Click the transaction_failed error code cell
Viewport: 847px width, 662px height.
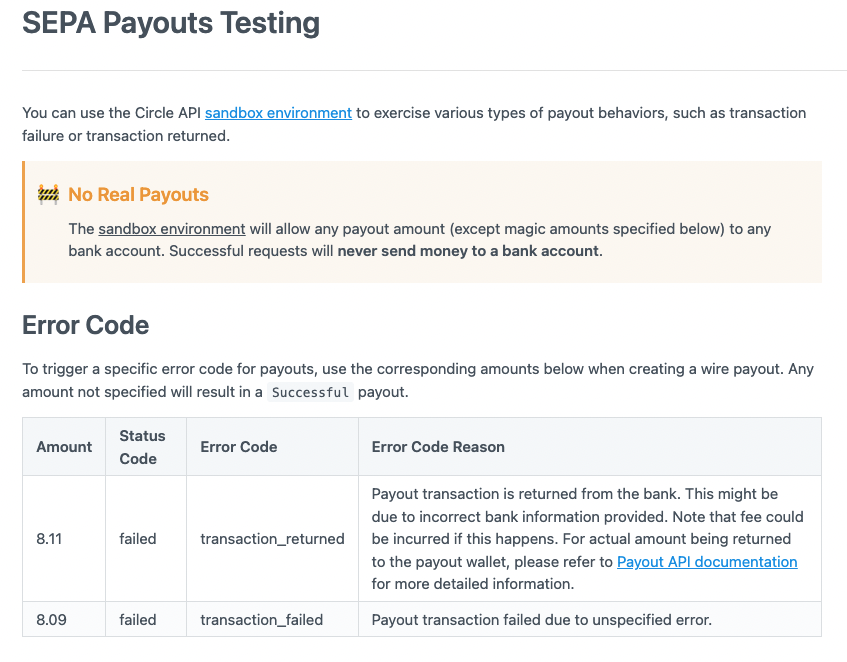point(261,620)
